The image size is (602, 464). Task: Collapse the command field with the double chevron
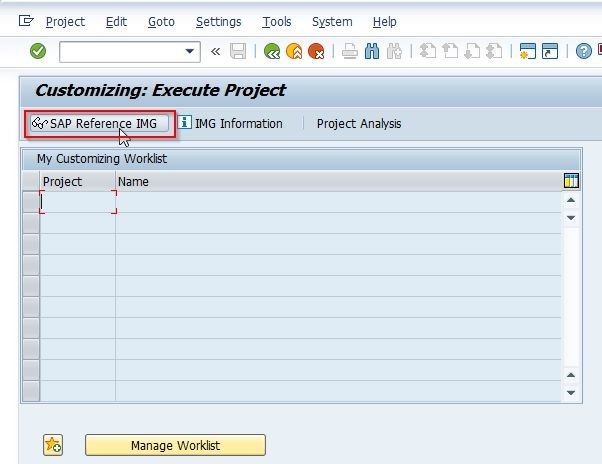pyautogui.click(x=215, y=51)
